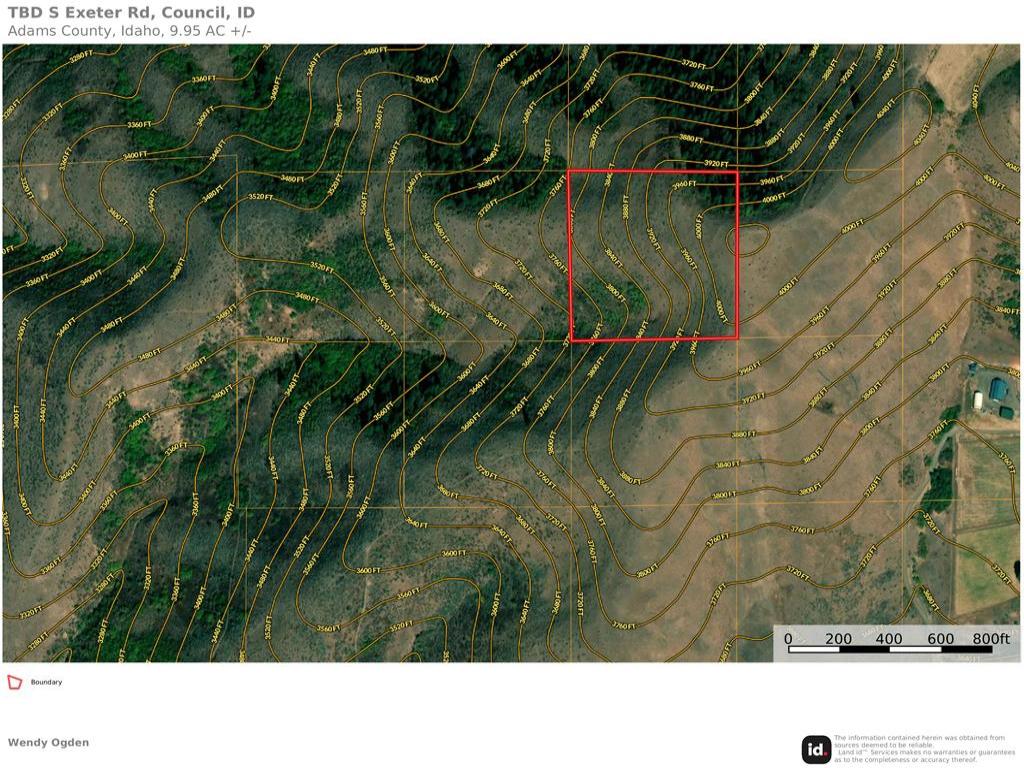Click the map distance scale bar
The height and width of the screenshot is (768, 1024).
pyautogui.click(x=890, y=649)
